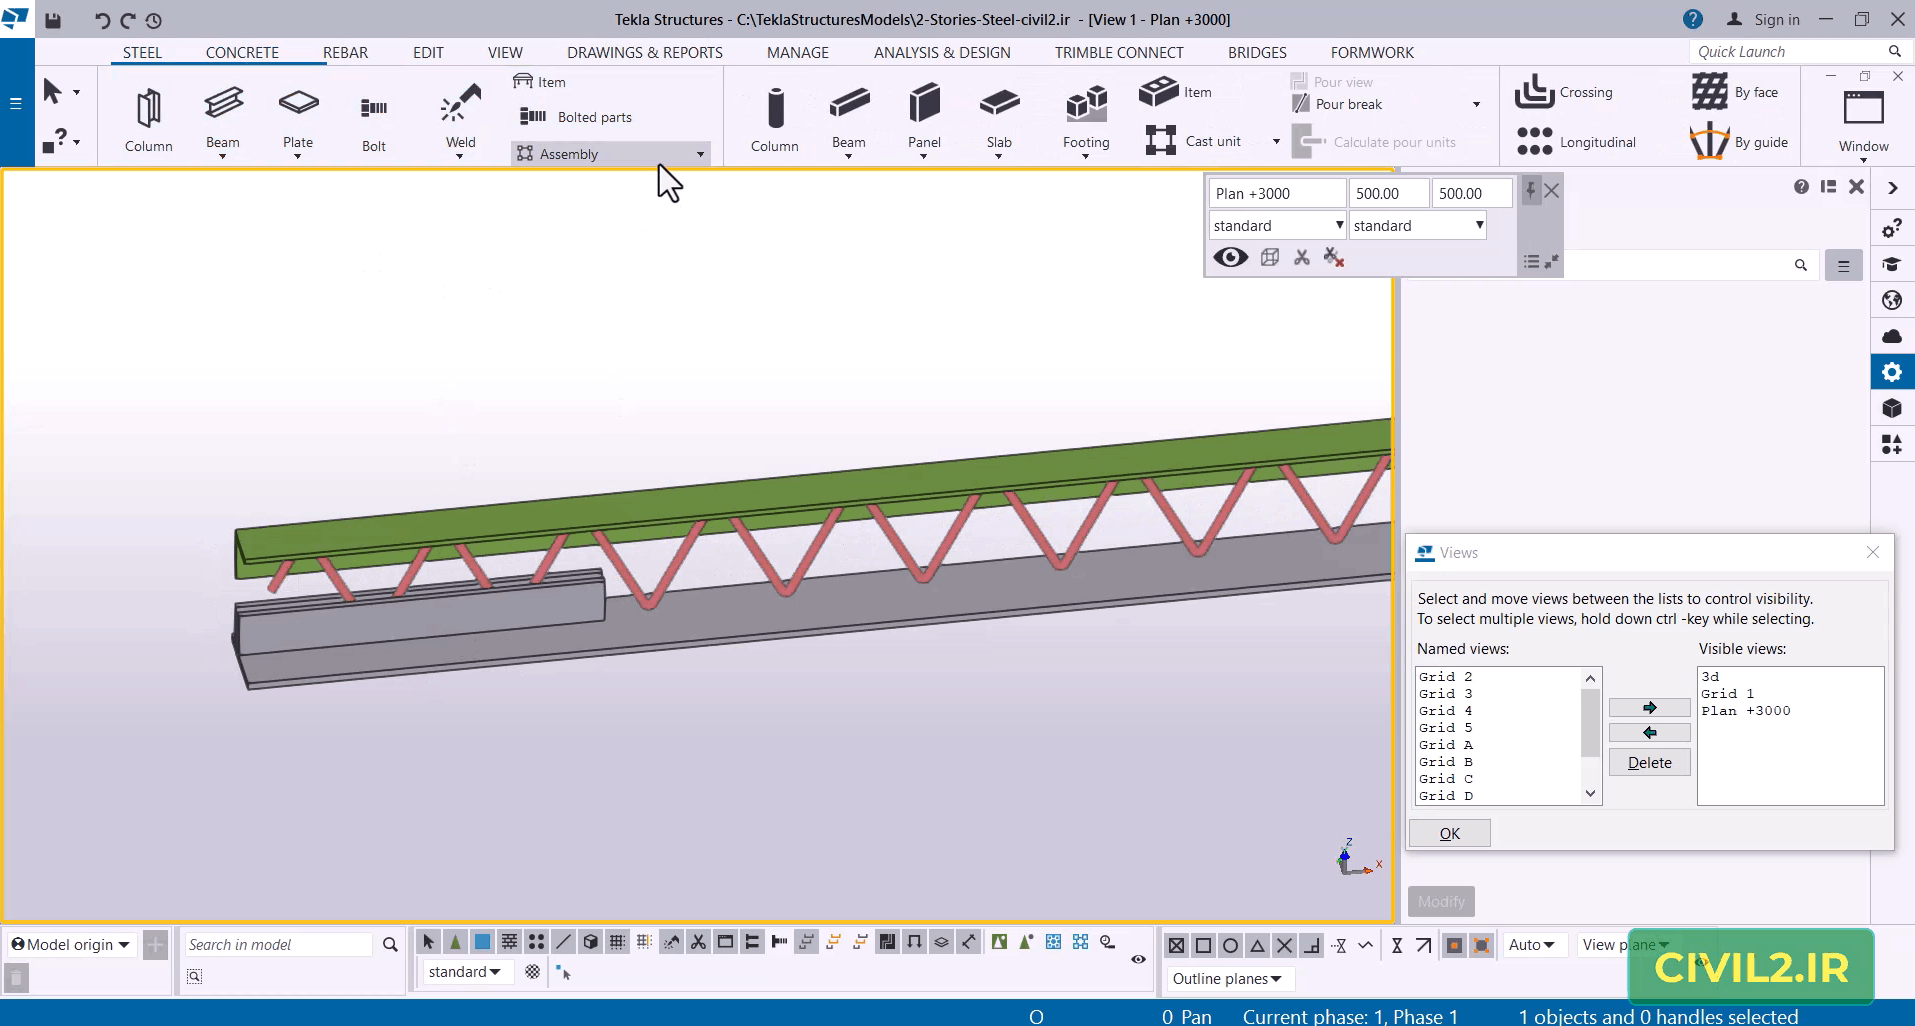
Task: Toggle snap to end points square switch
Action: 1204,945
